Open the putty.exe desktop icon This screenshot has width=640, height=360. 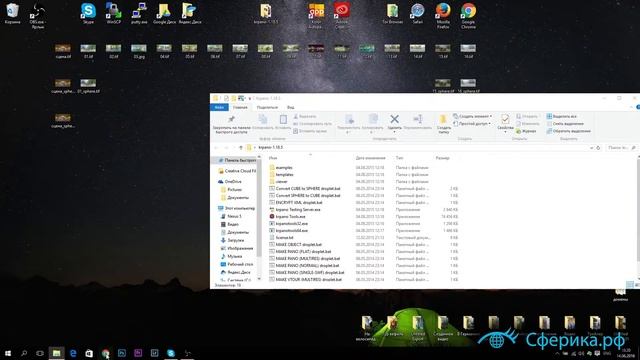coord(139,13)
